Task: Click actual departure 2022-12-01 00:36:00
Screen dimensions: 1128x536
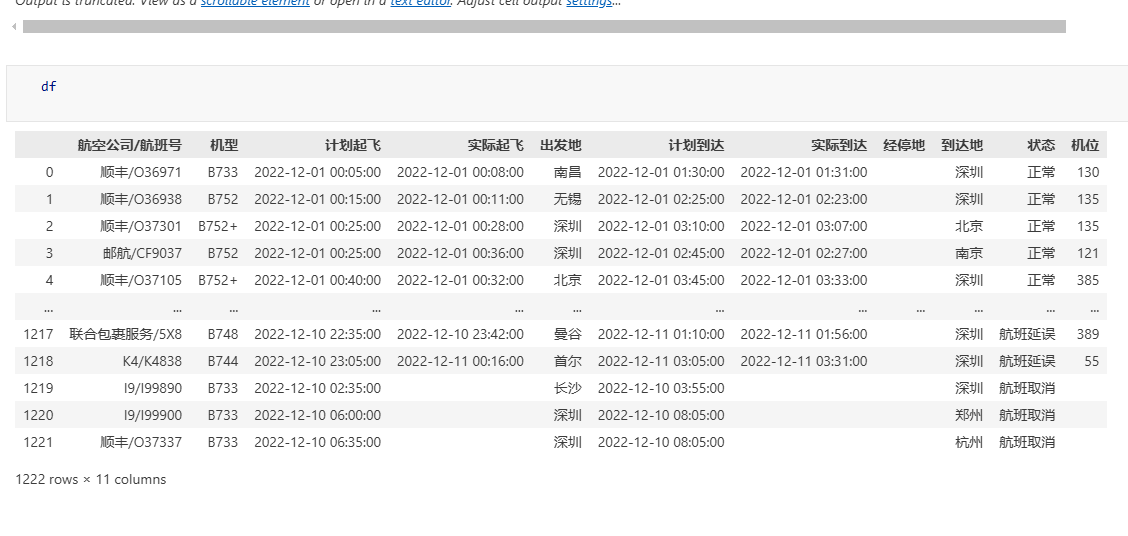Action: (x=460, y=253)
